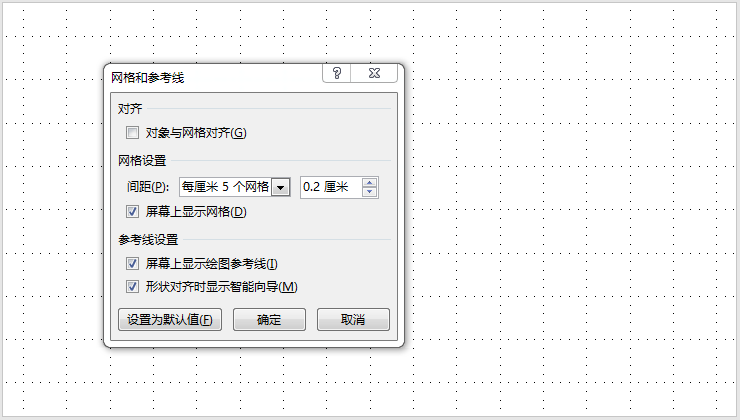Open help for the 网格和参考线 dialog
This screenshot has height=420, width=740.
coord(336,73)
